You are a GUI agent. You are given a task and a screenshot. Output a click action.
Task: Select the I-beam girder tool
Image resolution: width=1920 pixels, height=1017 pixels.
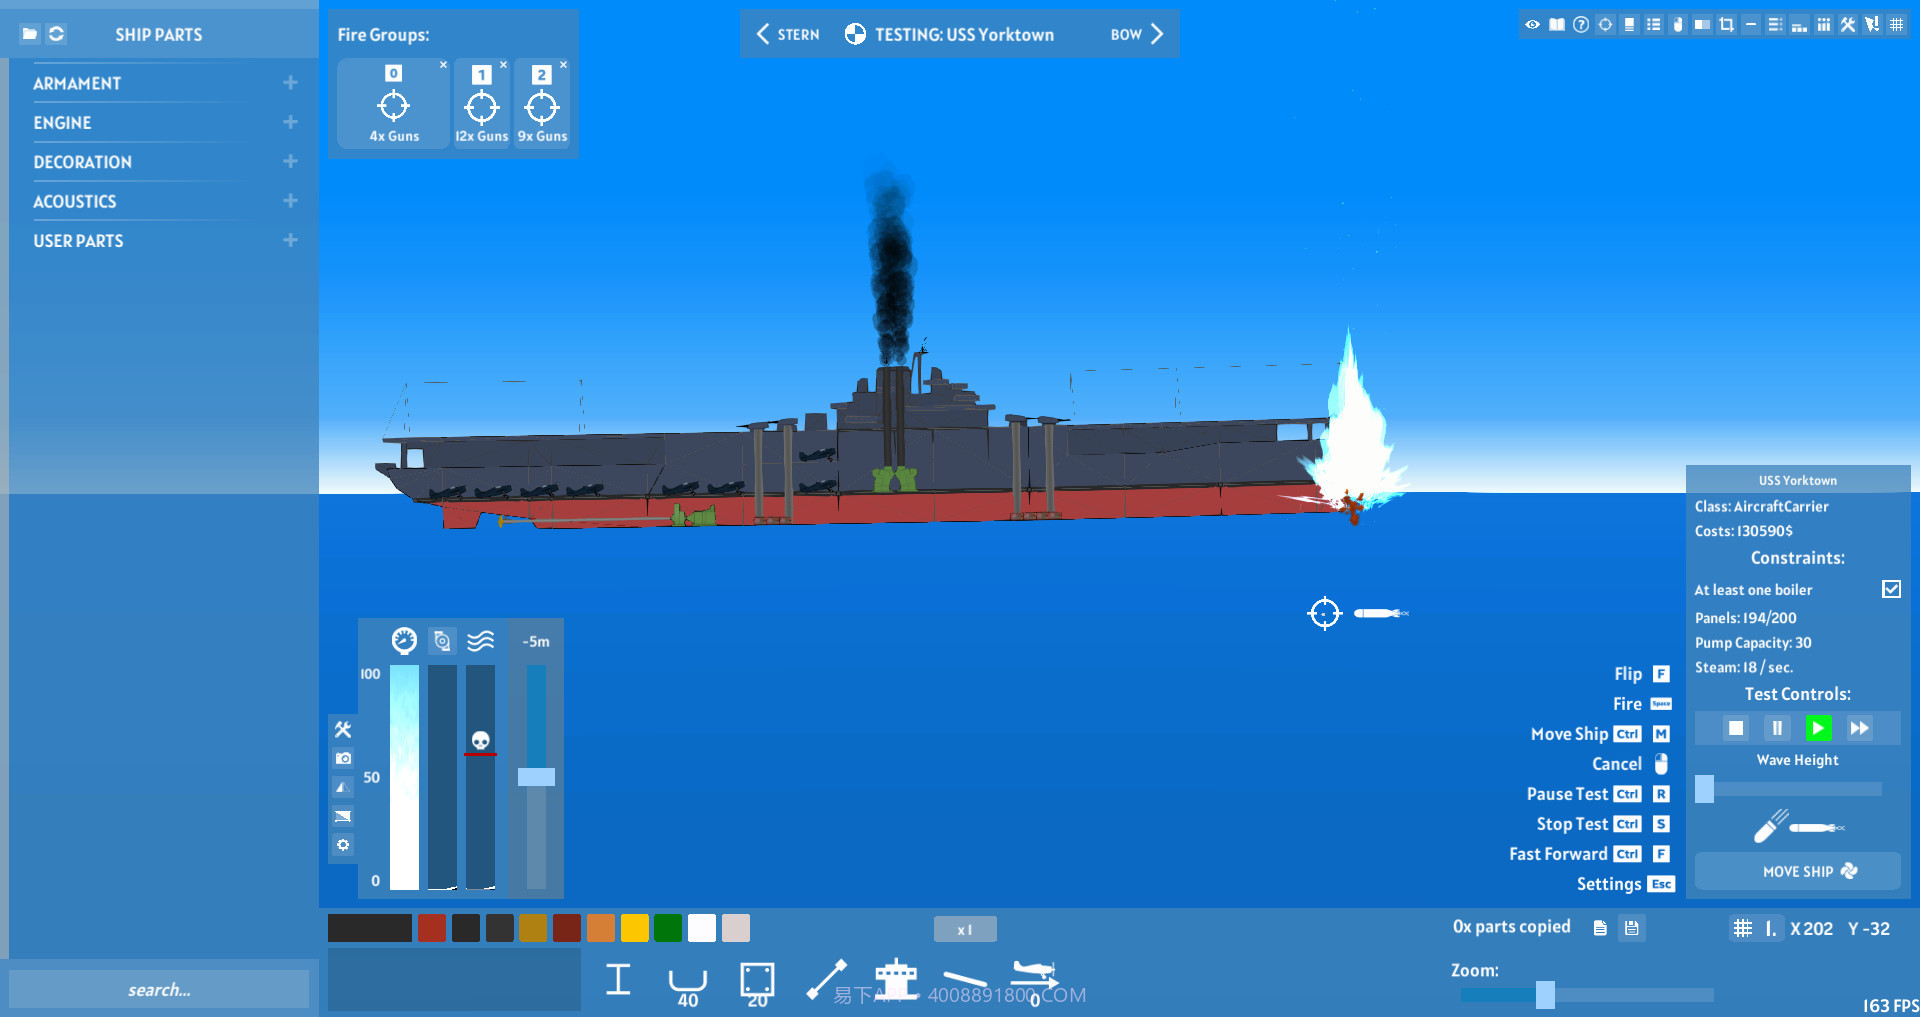tap(617, 980)
